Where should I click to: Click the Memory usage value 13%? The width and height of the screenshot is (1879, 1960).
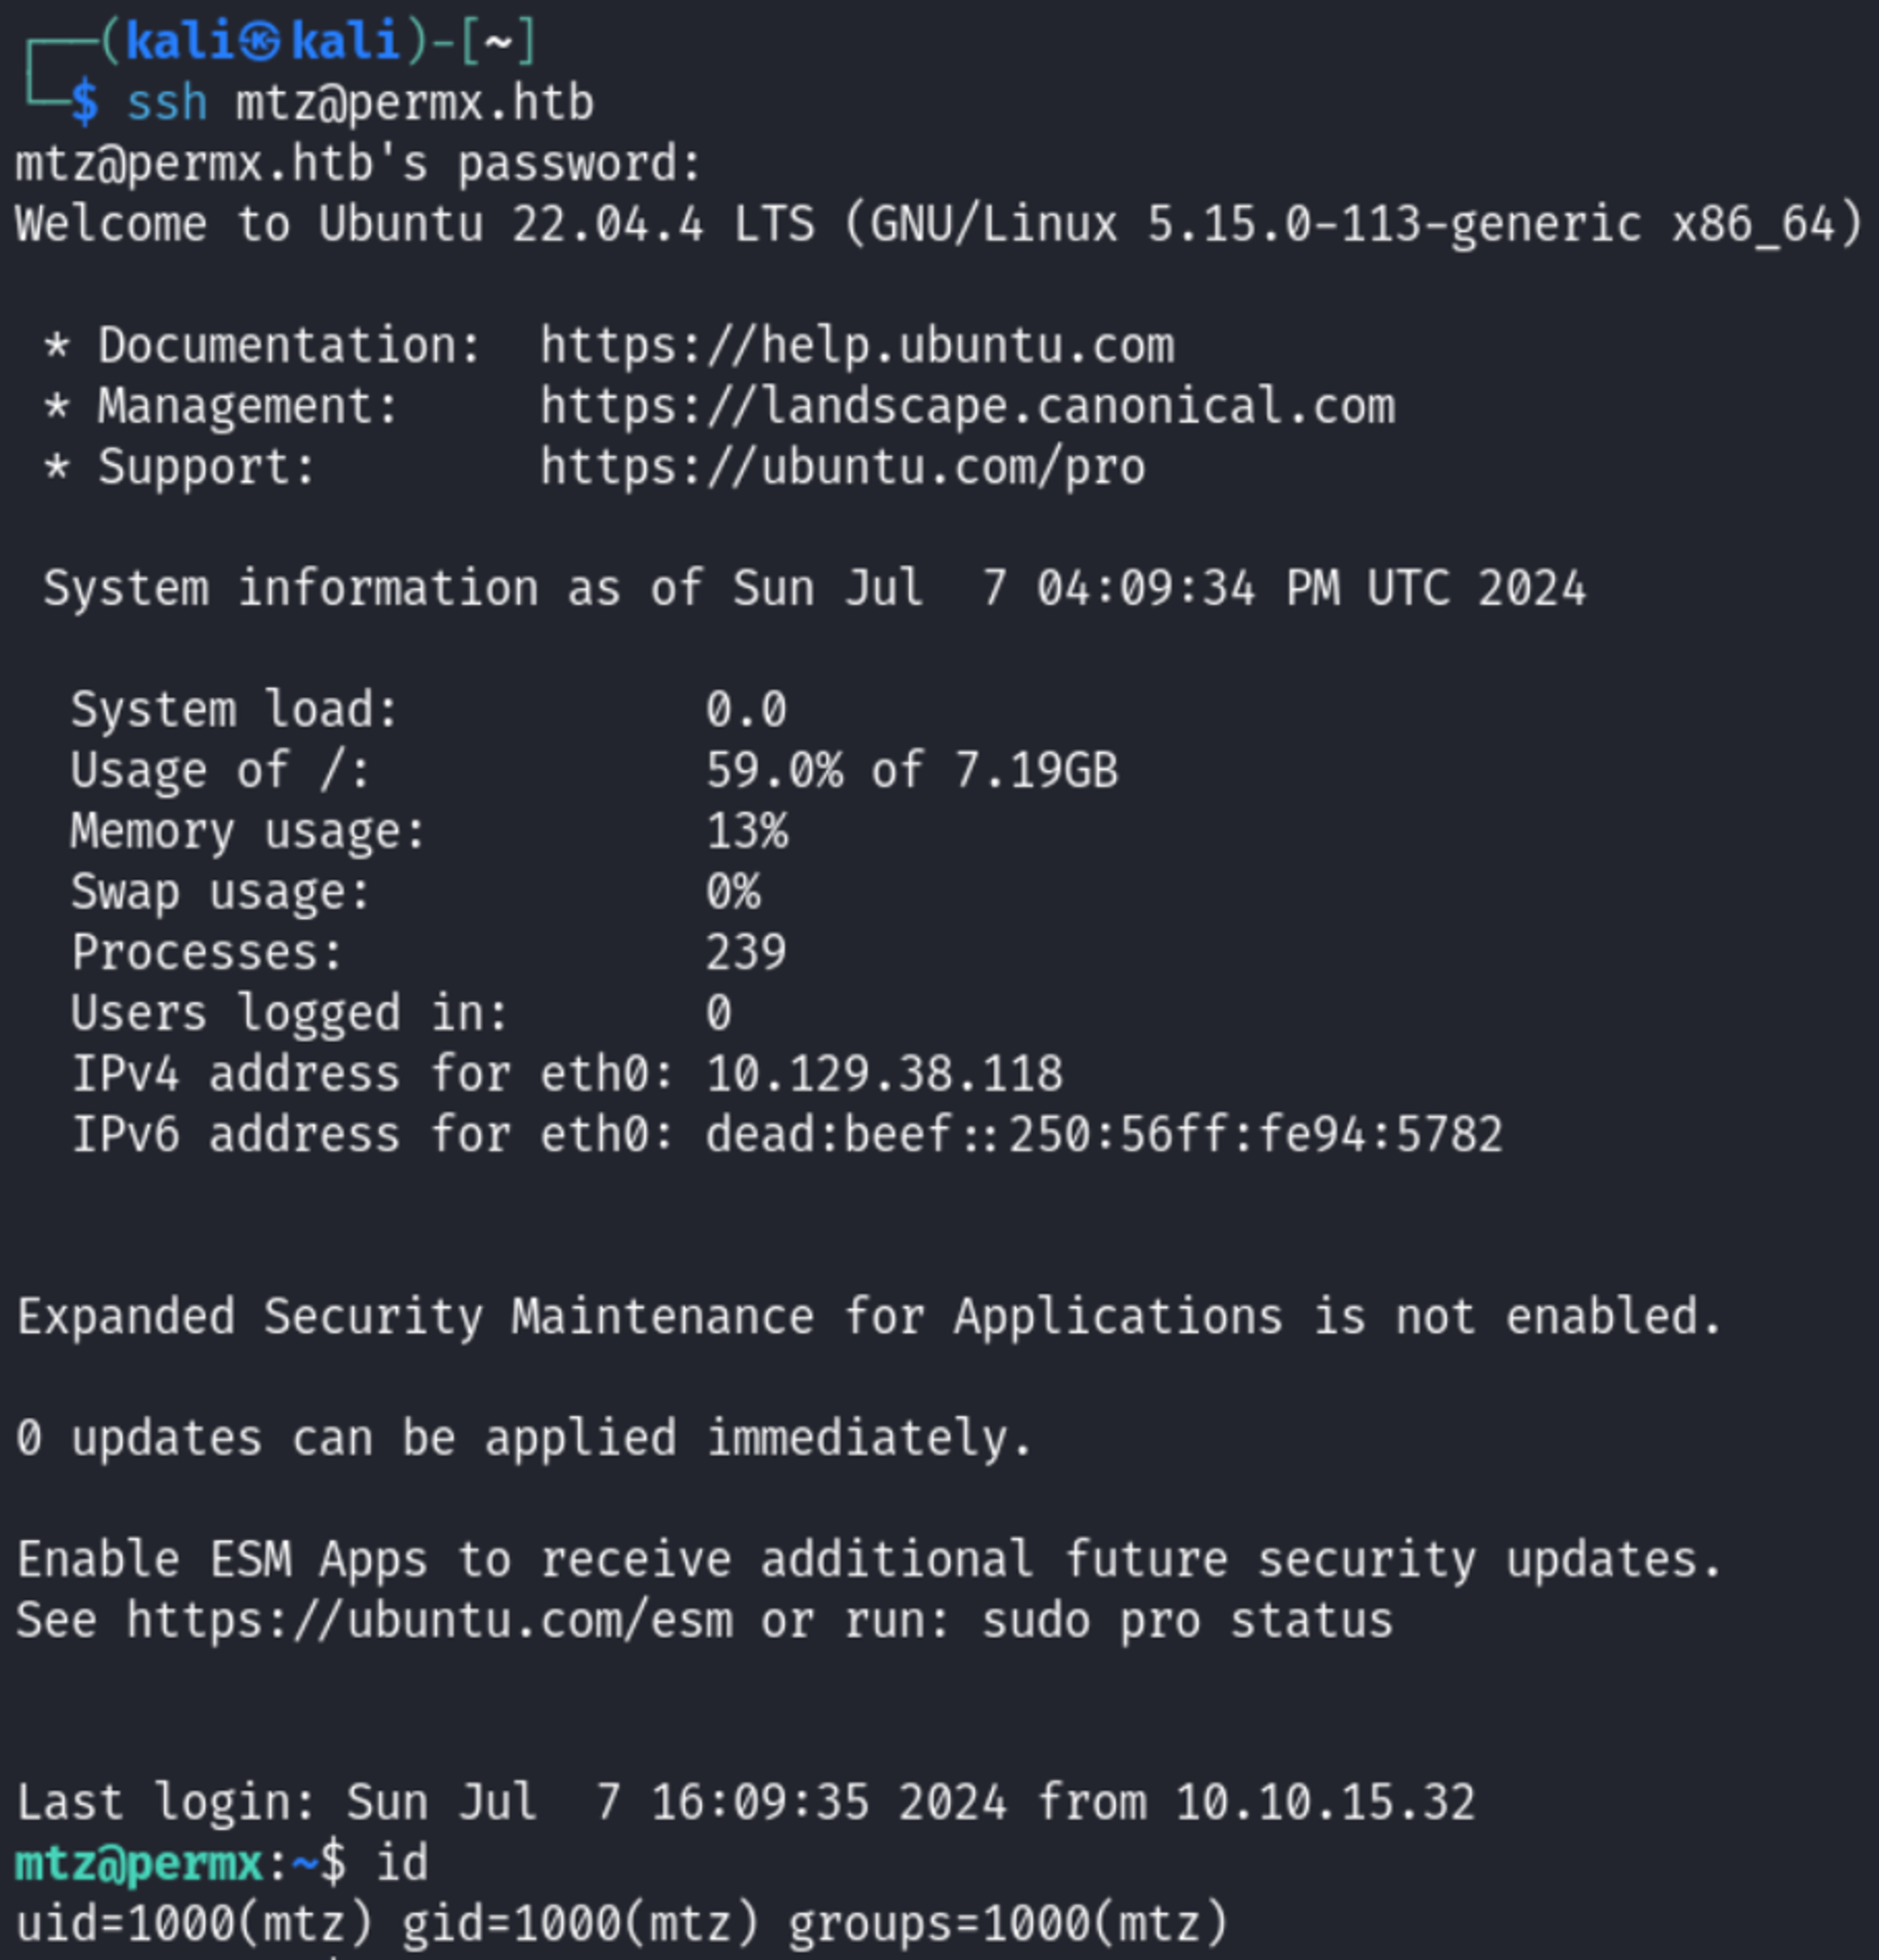tap(746, 831)
